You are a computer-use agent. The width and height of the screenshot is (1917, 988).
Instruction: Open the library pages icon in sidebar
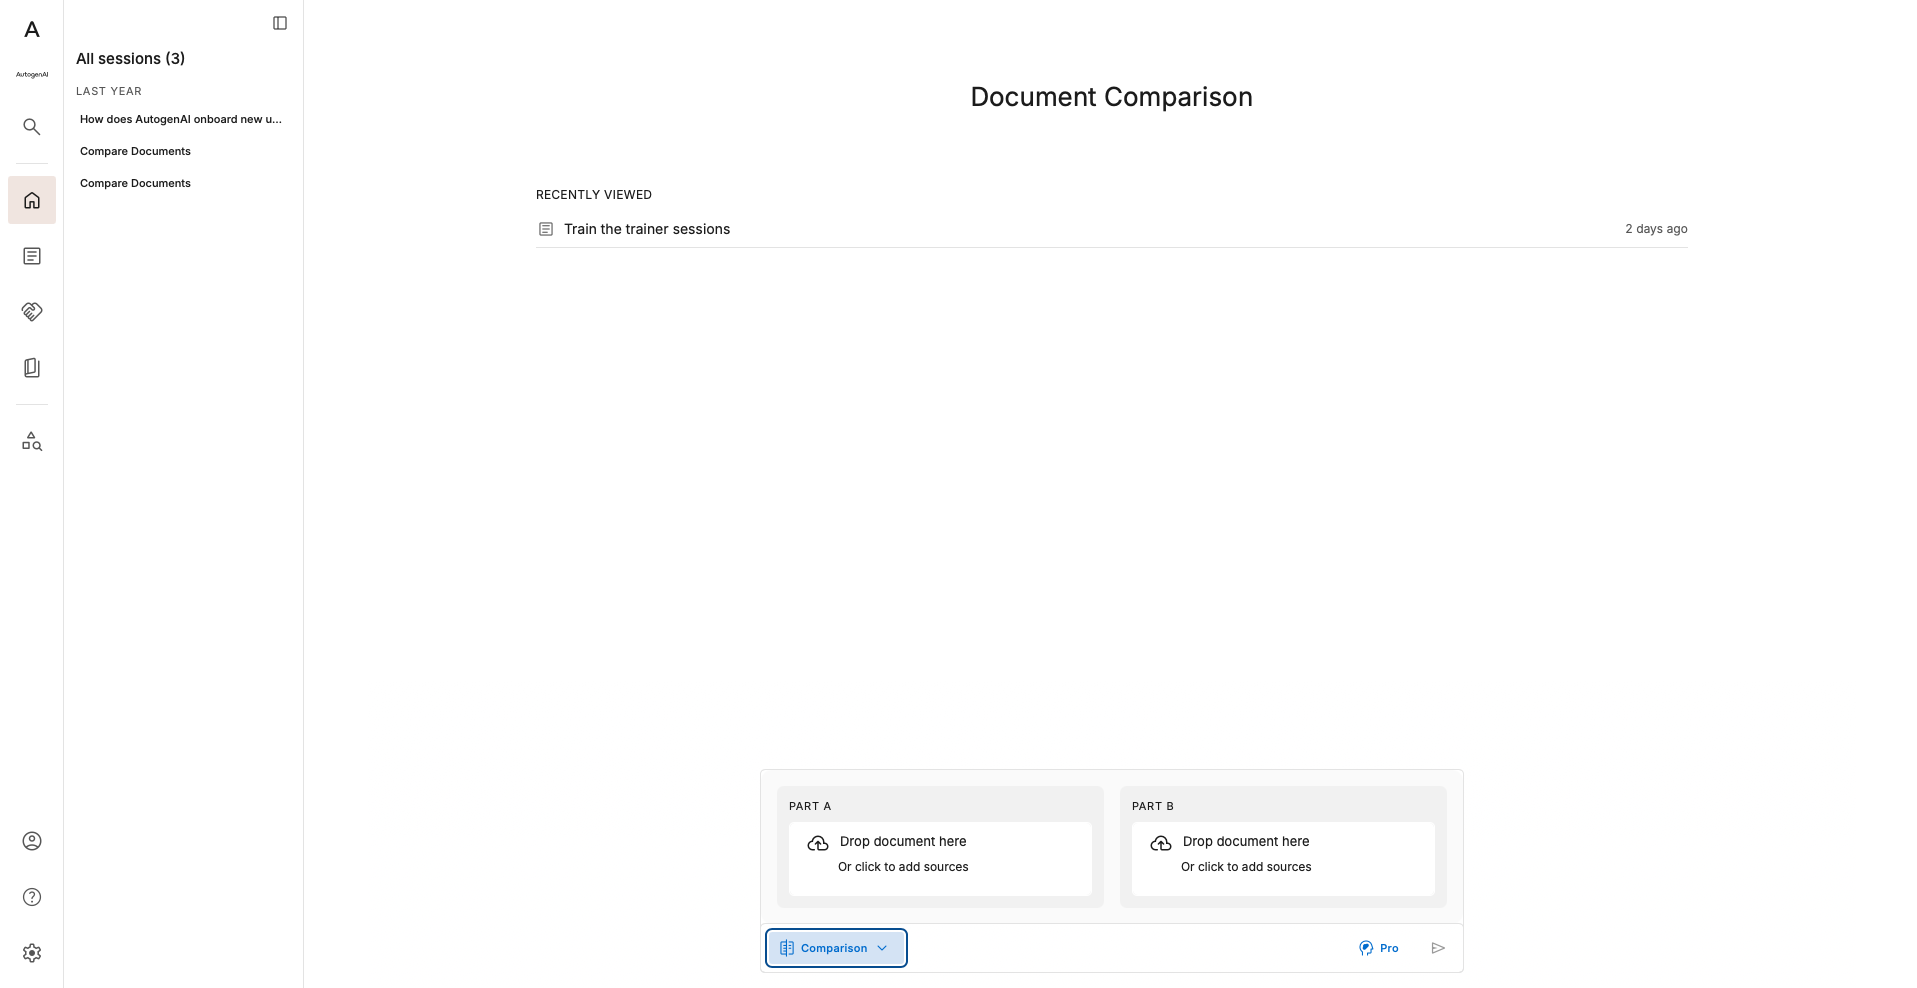(x=32, y=368)
